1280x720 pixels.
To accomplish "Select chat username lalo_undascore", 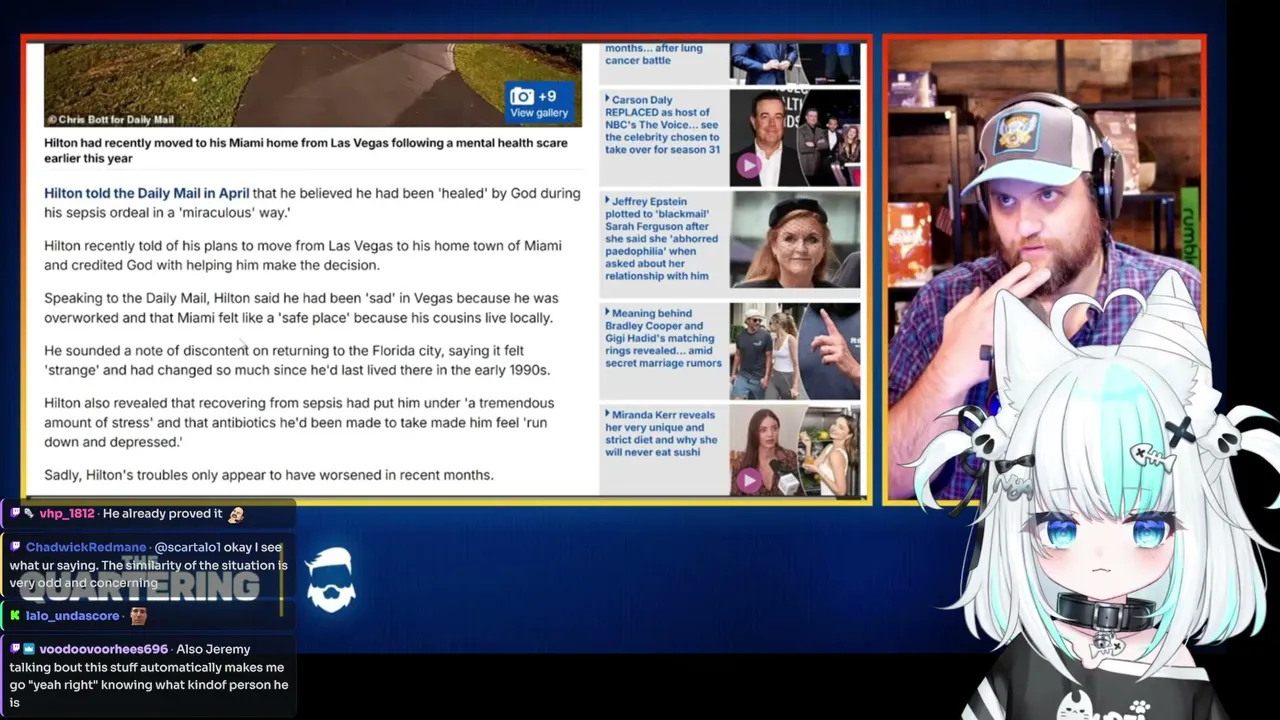I will 72,616.
